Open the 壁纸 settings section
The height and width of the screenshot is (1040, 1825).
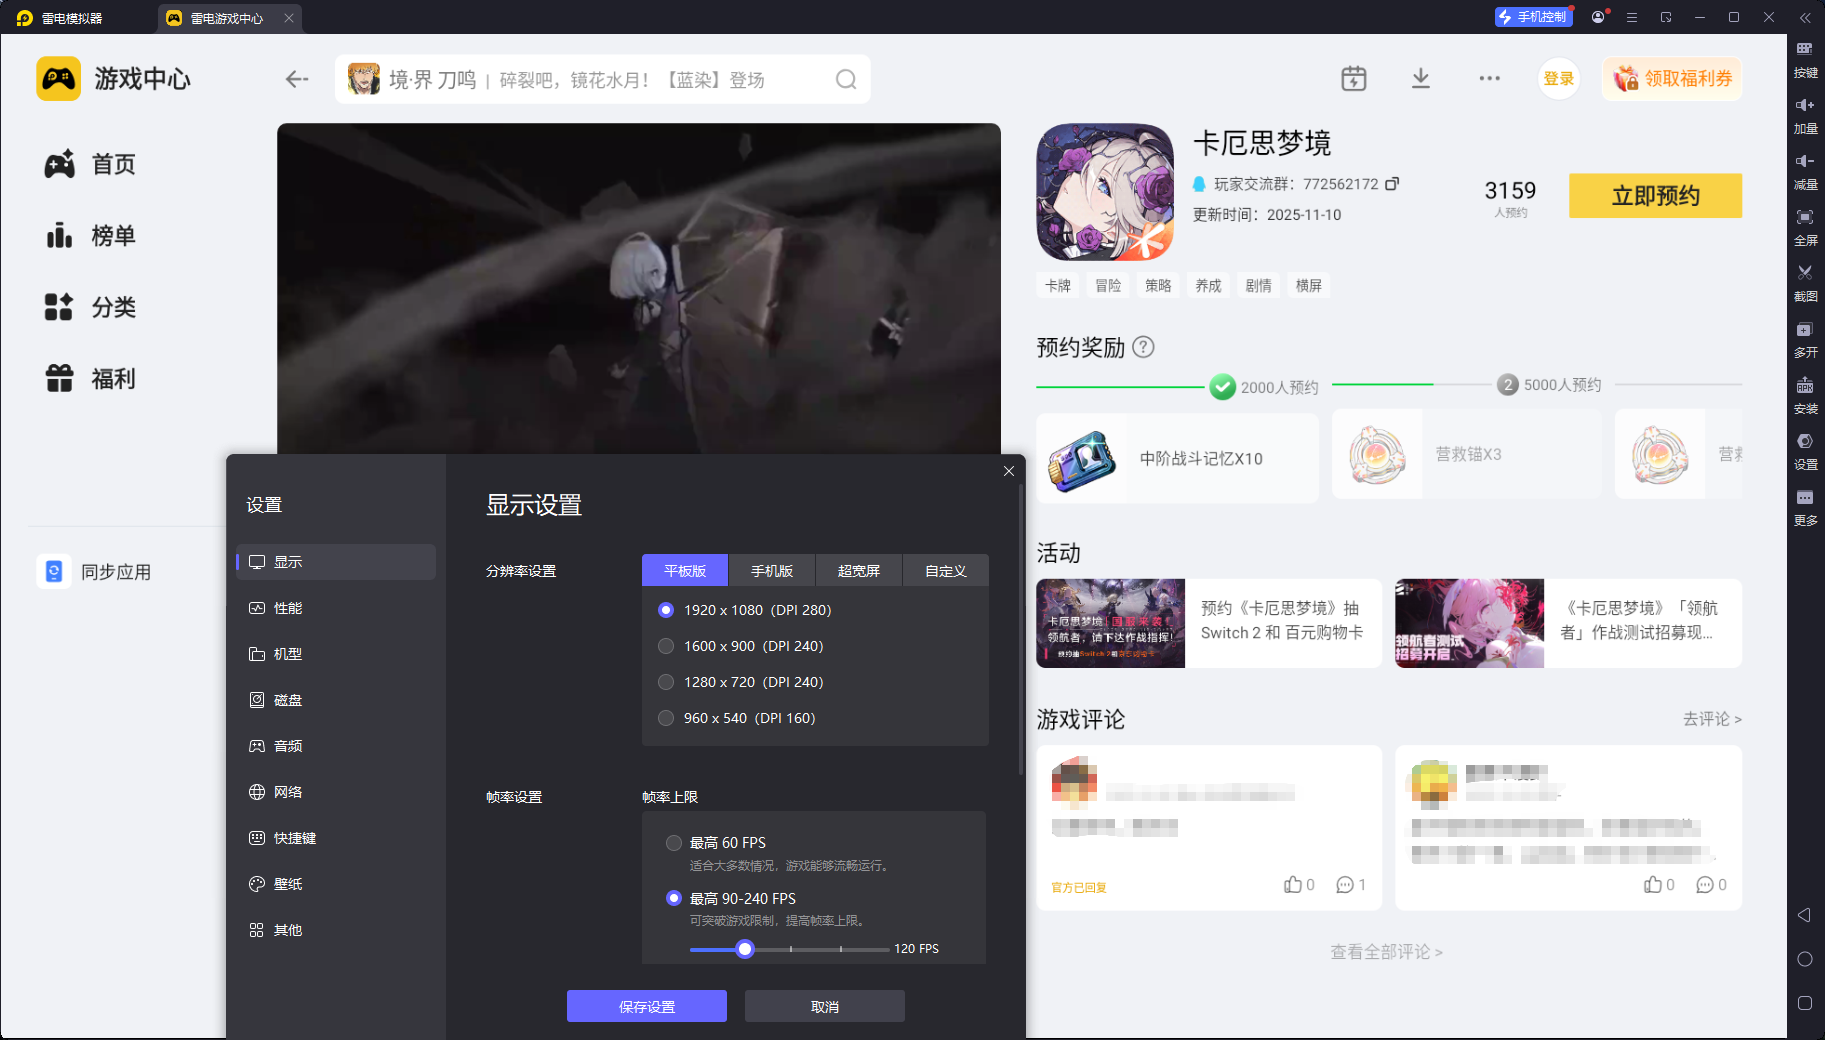click(x=336, y=884)
